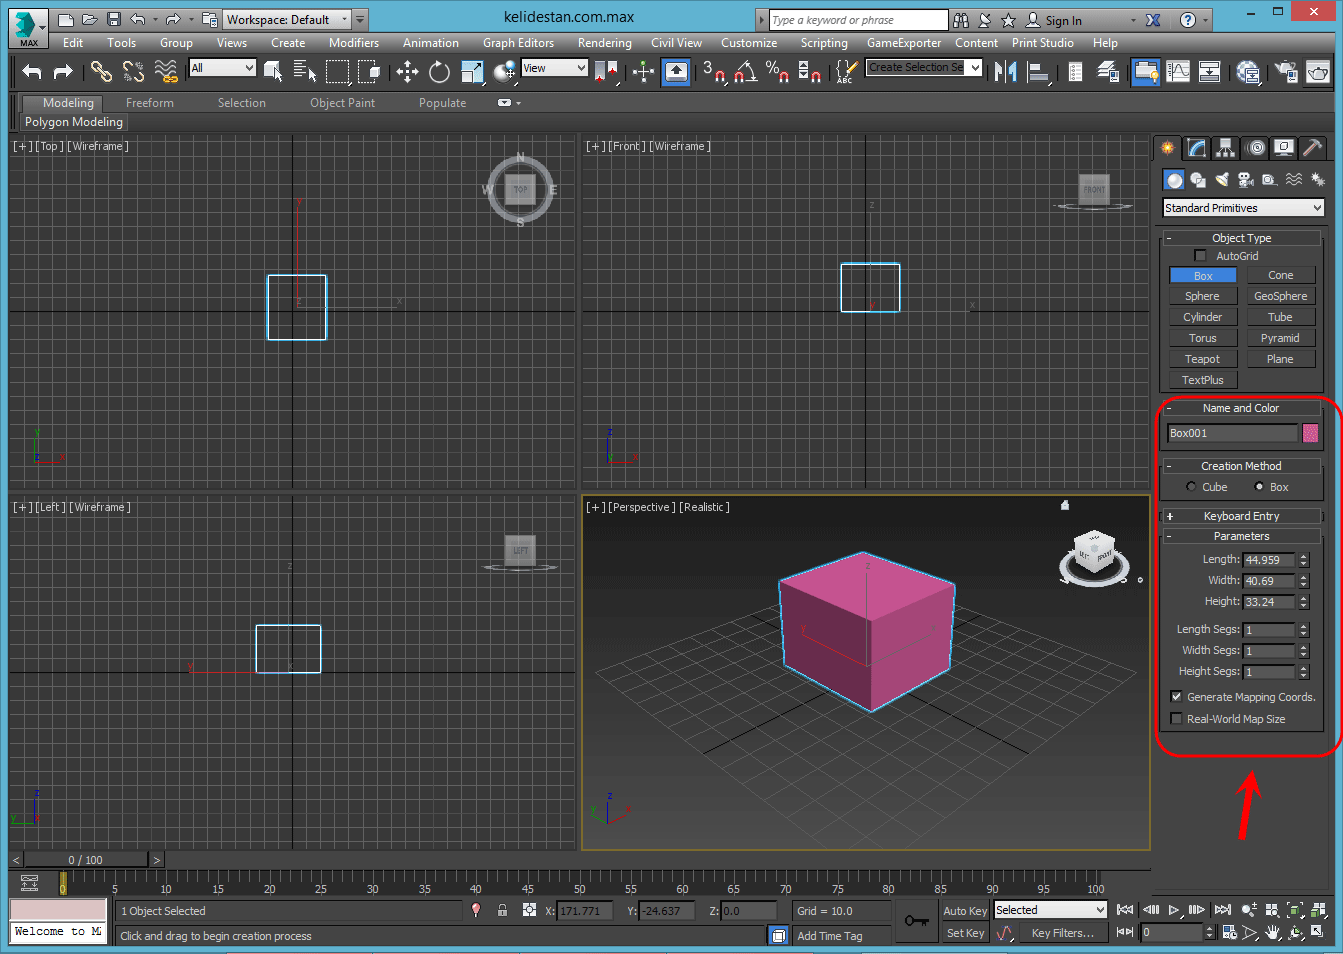Open the Rendering menu
1343x954 pixels.
coord(604,43)
